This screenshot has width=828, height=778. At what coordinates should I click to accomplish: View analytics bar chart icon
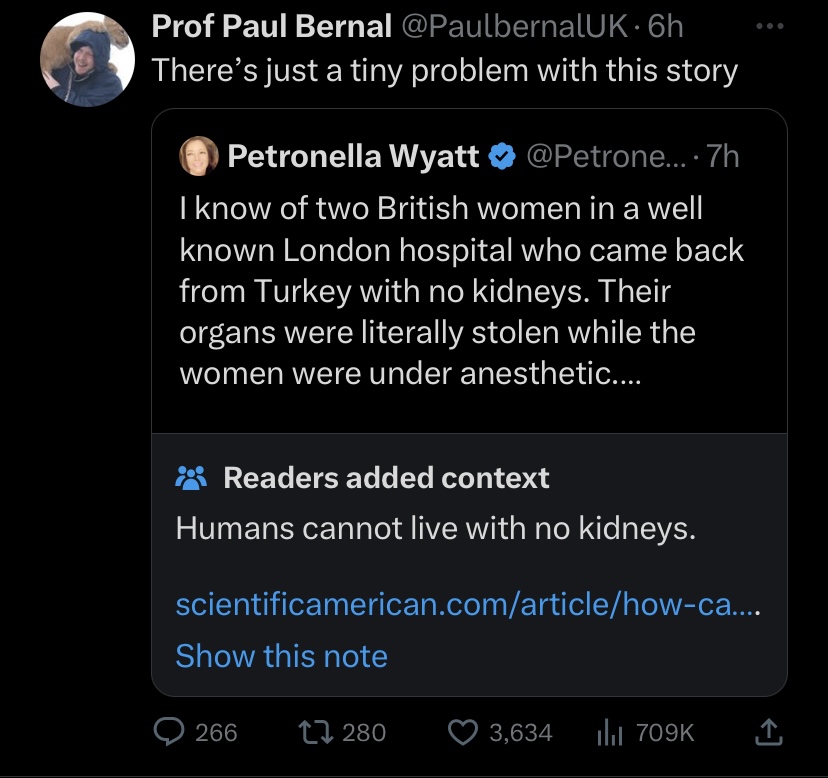click(610, 733)
